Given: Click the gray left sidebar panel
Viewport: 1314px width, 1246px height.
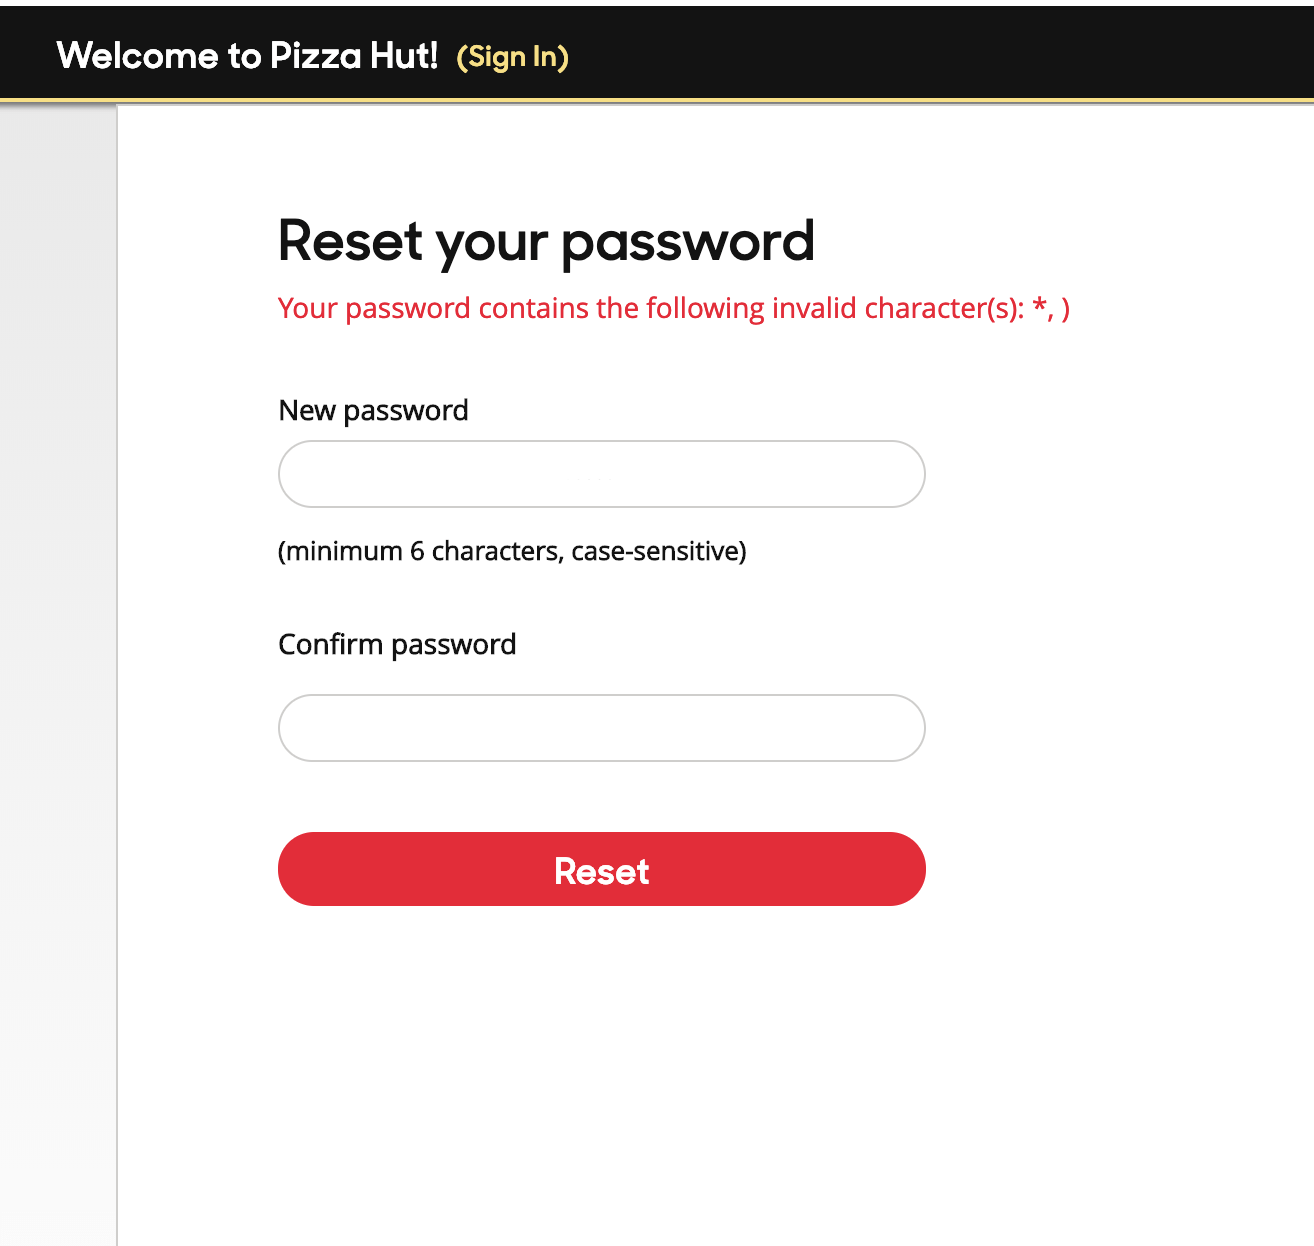Looking at the screenshot, I should [58, 600].
